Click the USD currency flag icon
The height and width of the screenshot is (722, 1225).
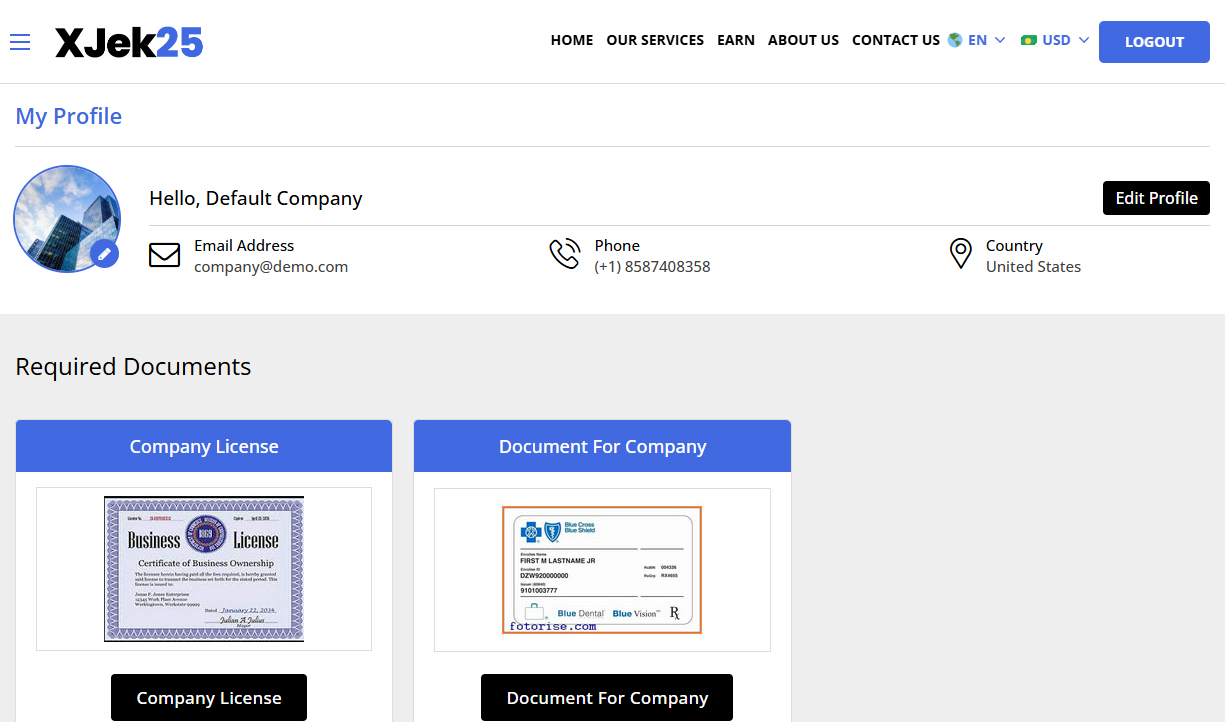tap(1028, 41)
